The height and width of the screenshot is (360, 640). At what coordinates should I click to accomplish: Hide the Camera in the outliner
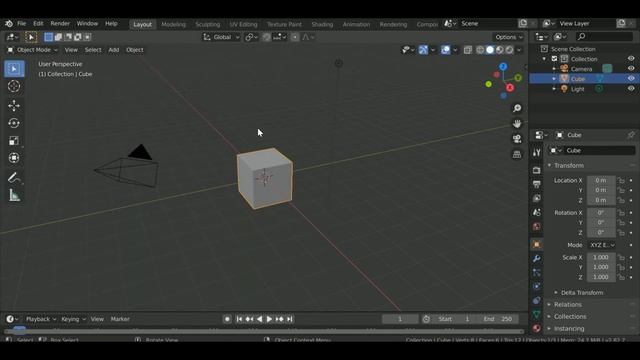pos(631,69)
